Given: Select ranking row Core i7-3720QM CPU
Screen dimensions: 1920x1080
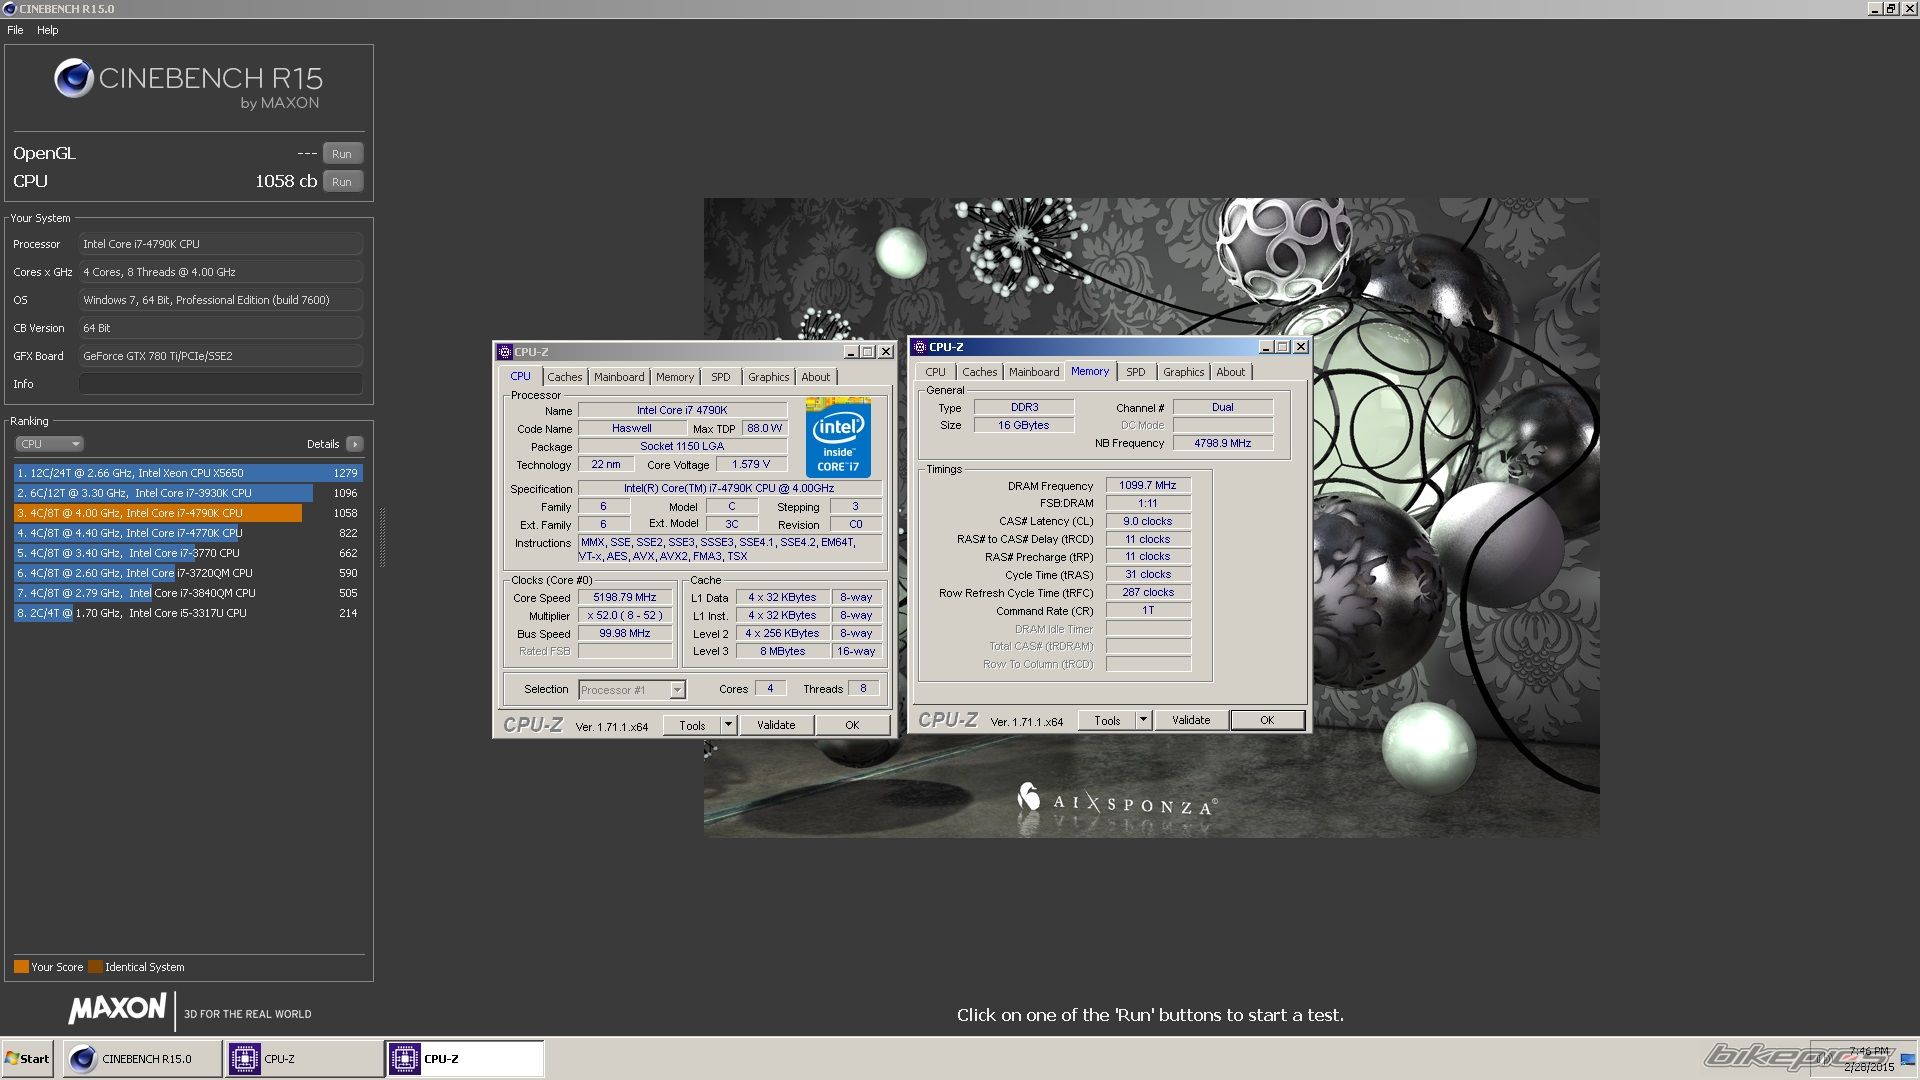Looking at the screenshot, I should (x=188, y=573).
